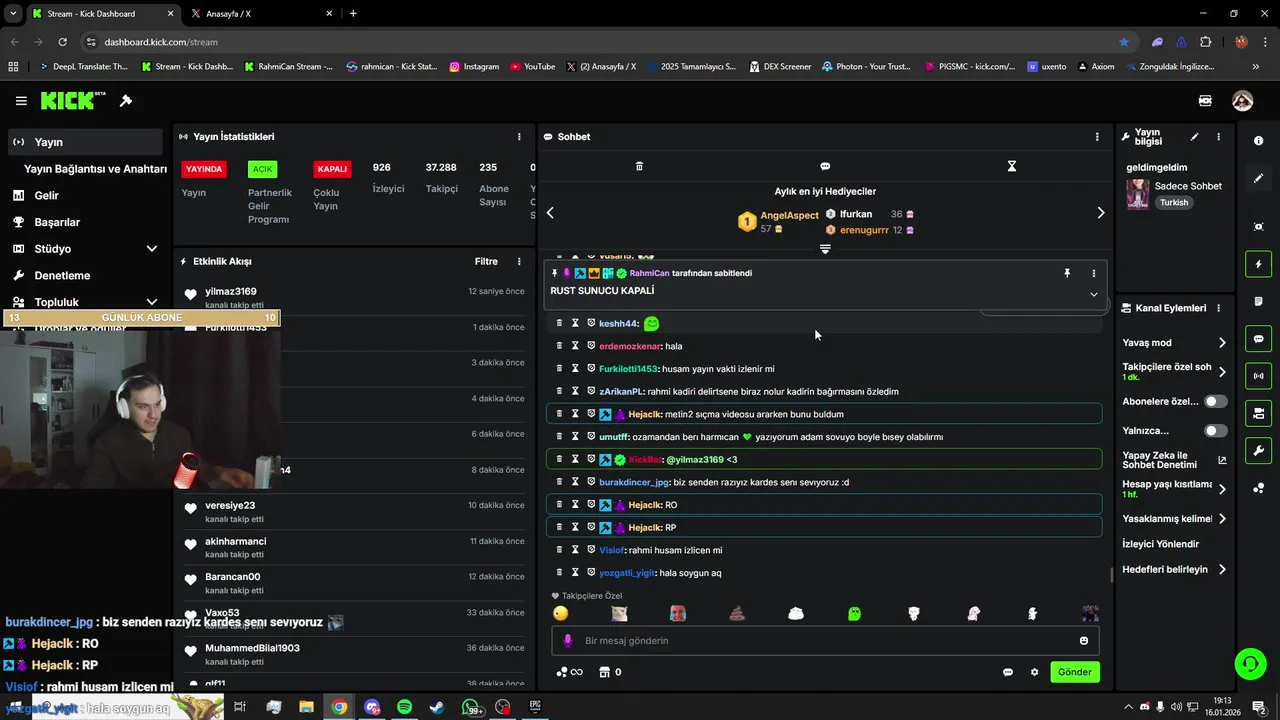Screen dimensions: 1280x720
Task: Click the trash icon in Sohbet panel
Action: click(x=640, y=166)
